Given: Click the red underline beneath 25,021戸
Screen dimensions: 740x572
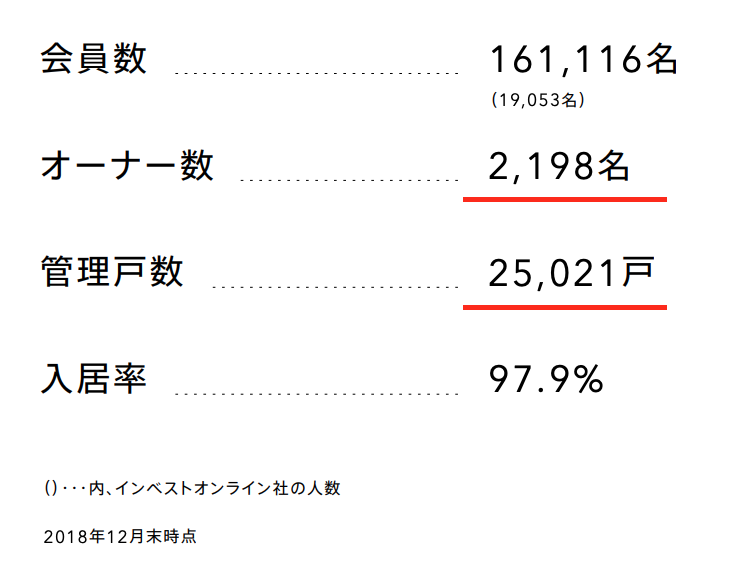Looking at the screenshot, I should pos(565,307).
